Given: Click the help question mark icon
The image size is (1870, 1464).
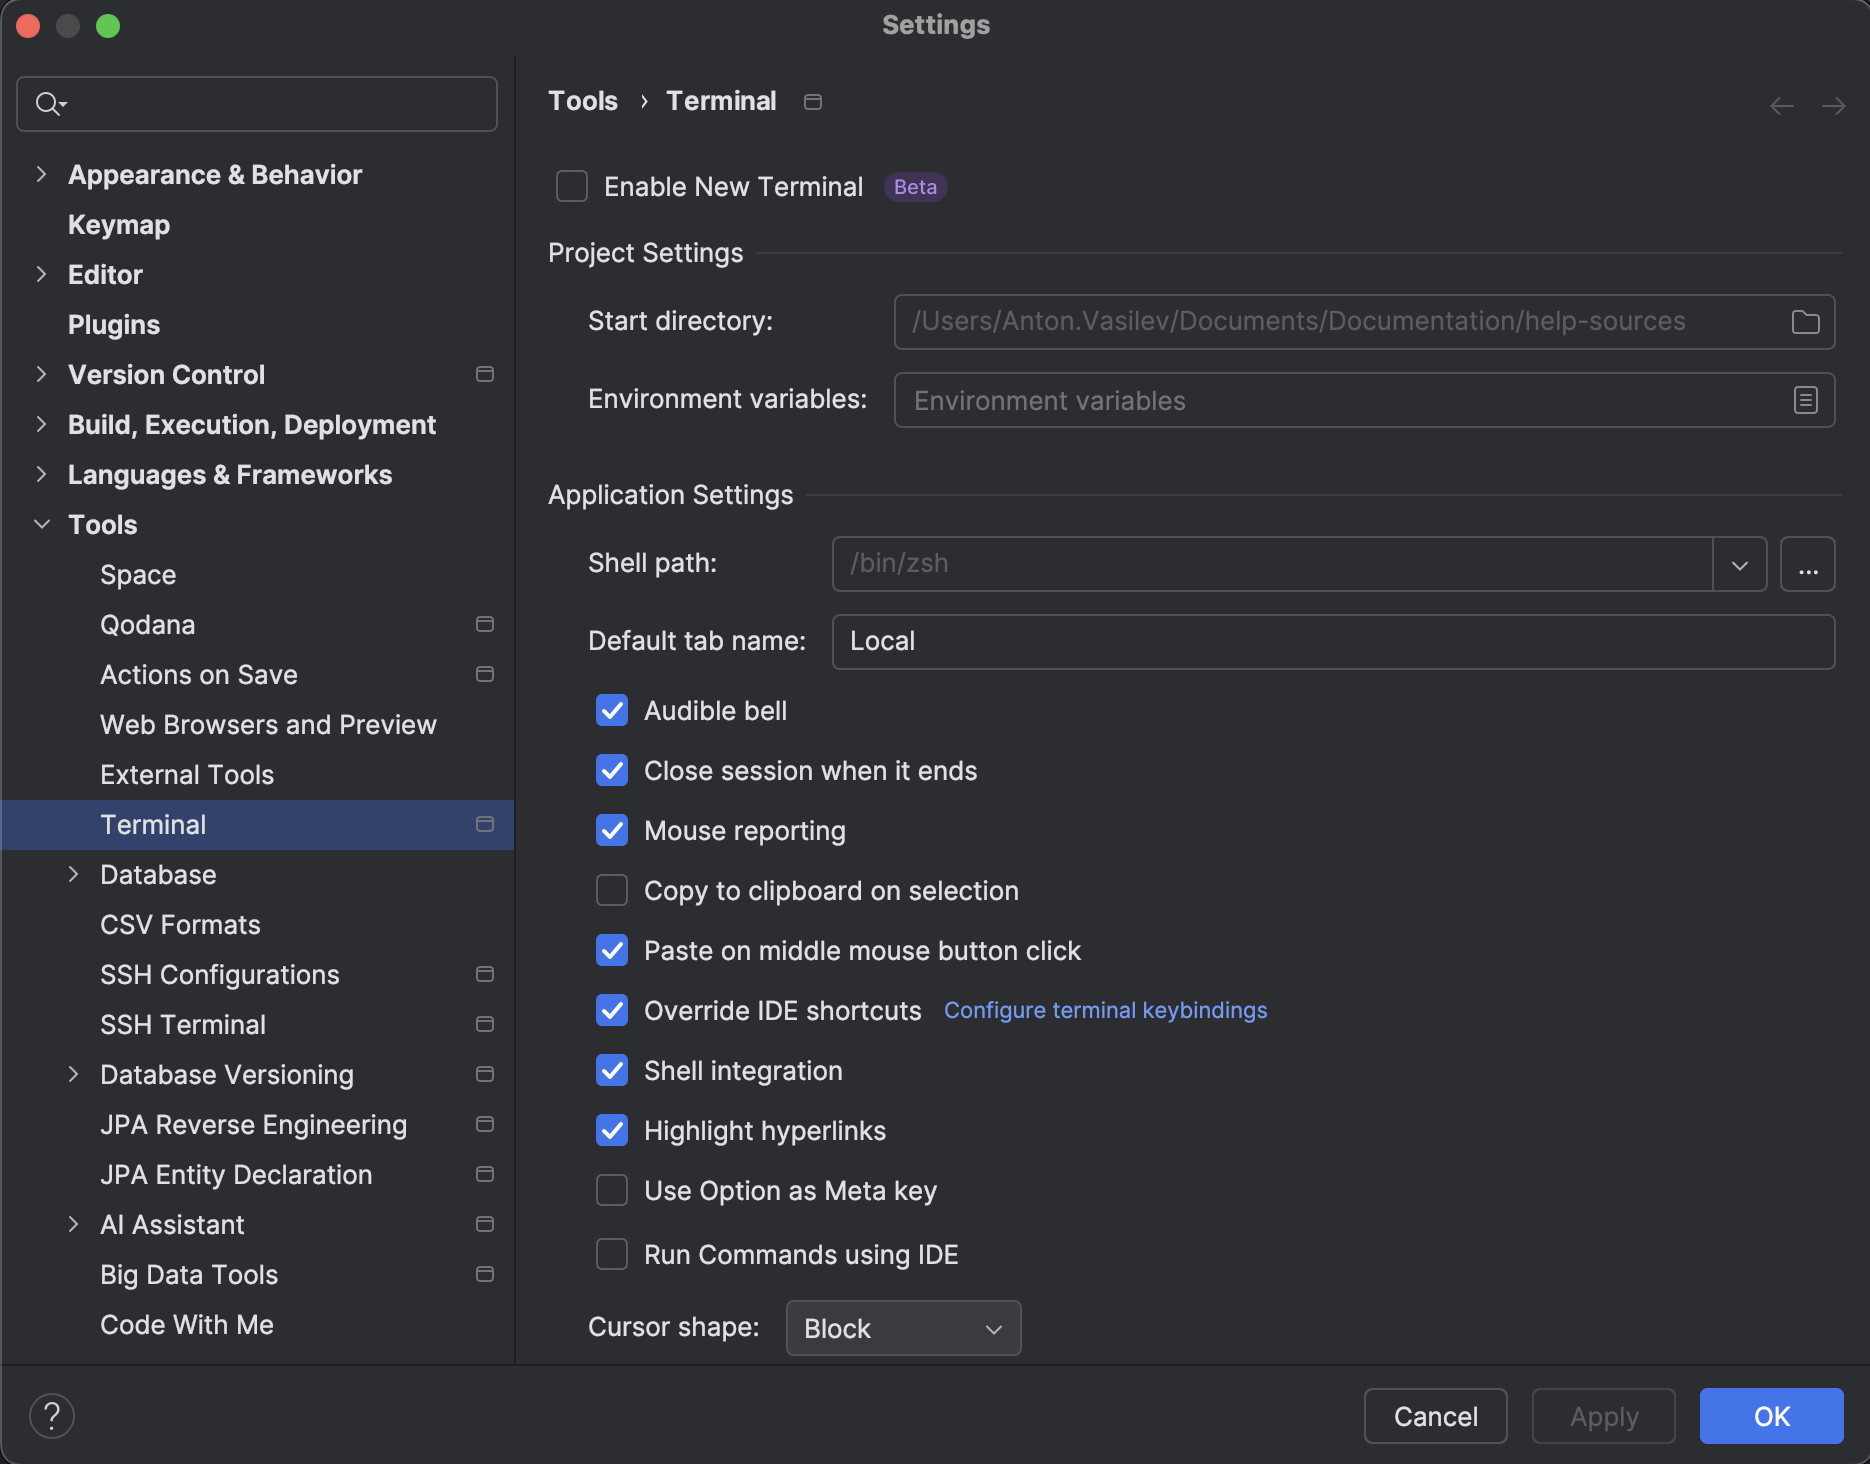Looking at the screenshot, I should click(52, 1415).
